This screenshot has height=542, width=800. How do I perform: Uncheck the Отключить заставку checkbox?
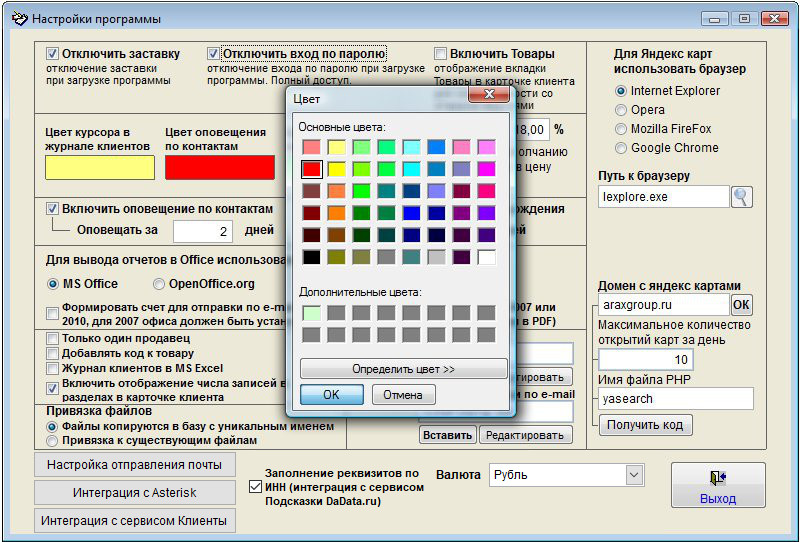pos(53,54)
